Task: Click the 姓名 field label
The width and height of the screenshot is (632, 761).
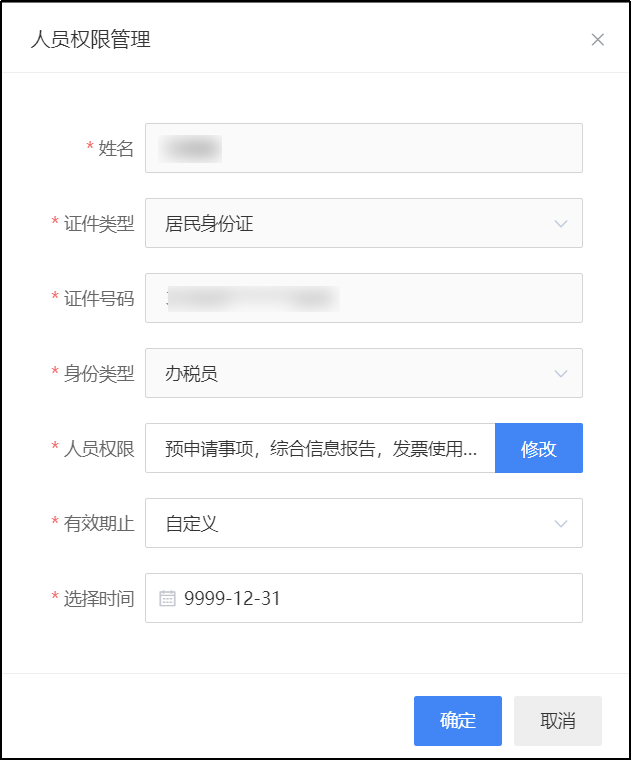Action: [x=116, y=149]
